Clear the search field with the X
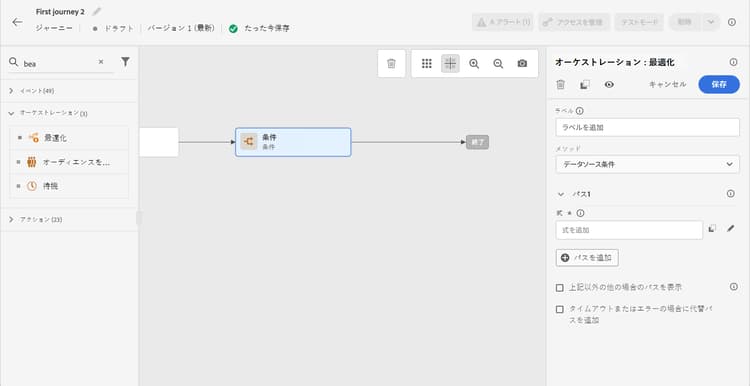The image size is (750, 386). click(x=101, y=62)
